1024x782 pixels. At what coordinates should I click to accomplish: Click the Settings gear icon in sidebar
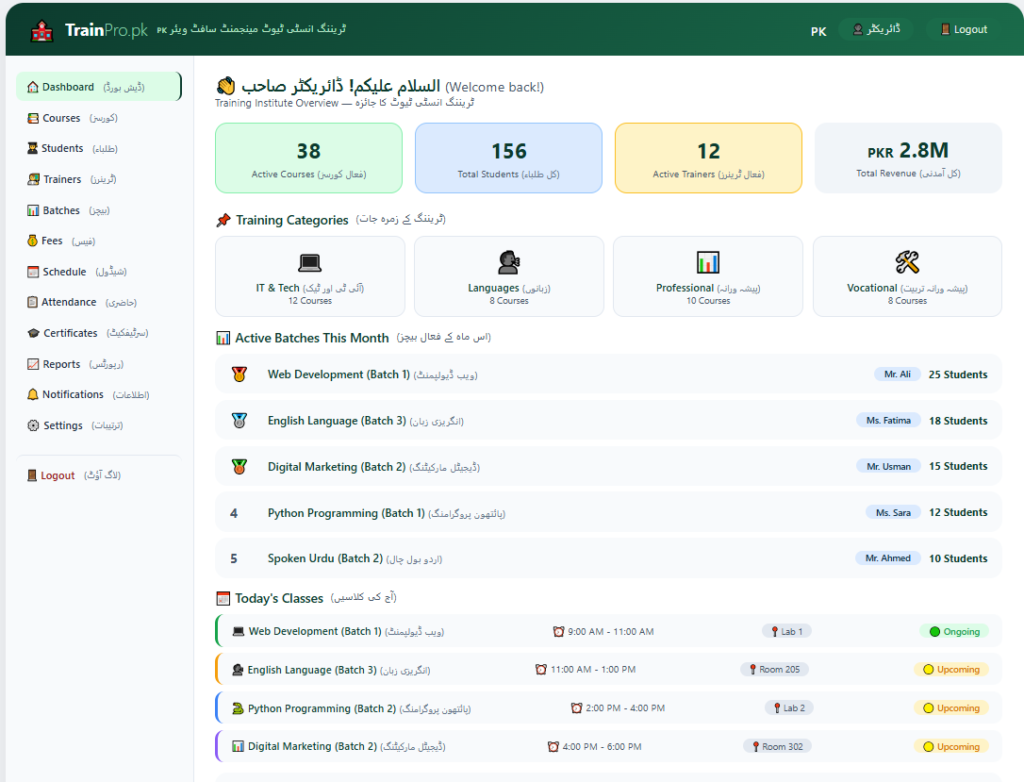coord(33,425)
